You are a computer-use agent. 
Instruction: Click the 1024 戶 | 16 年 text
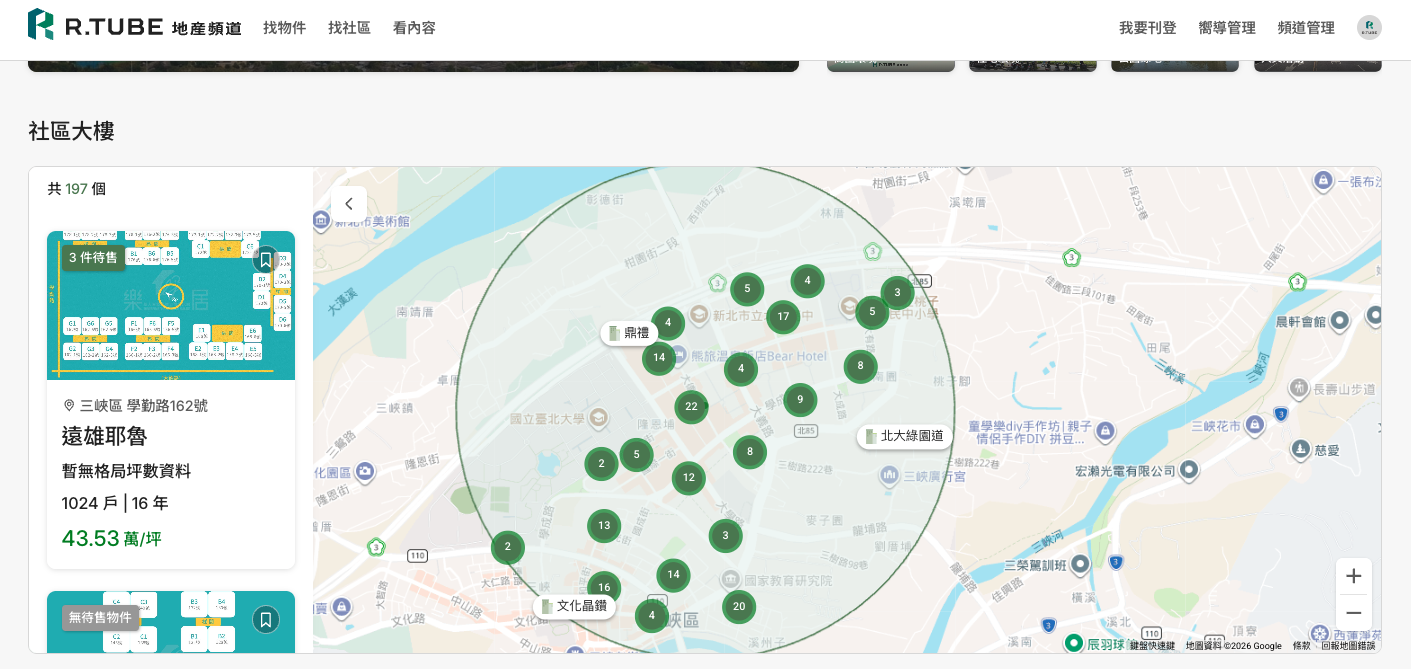tap(115, 503)
